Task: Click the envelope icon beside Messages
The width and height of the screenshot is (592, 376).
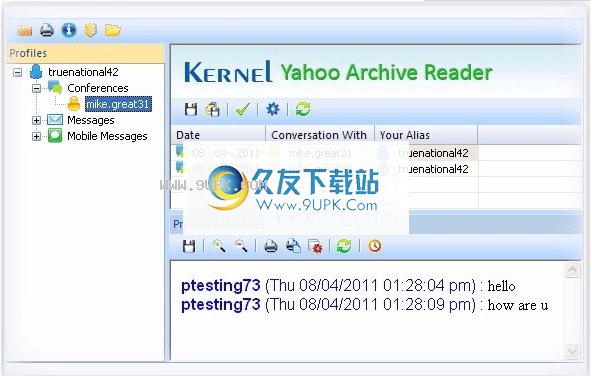Action: pyautogui.click(x=55, y=120)
